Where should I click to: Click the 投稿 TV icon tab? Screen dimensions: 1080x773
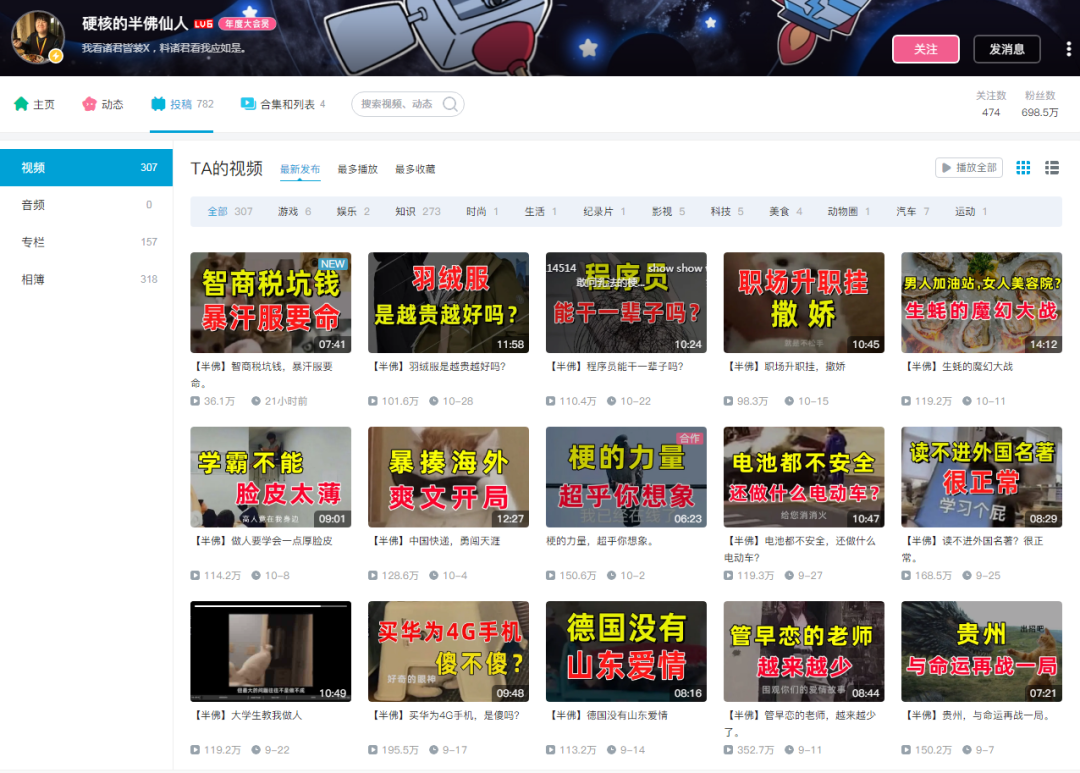(158, 104)
